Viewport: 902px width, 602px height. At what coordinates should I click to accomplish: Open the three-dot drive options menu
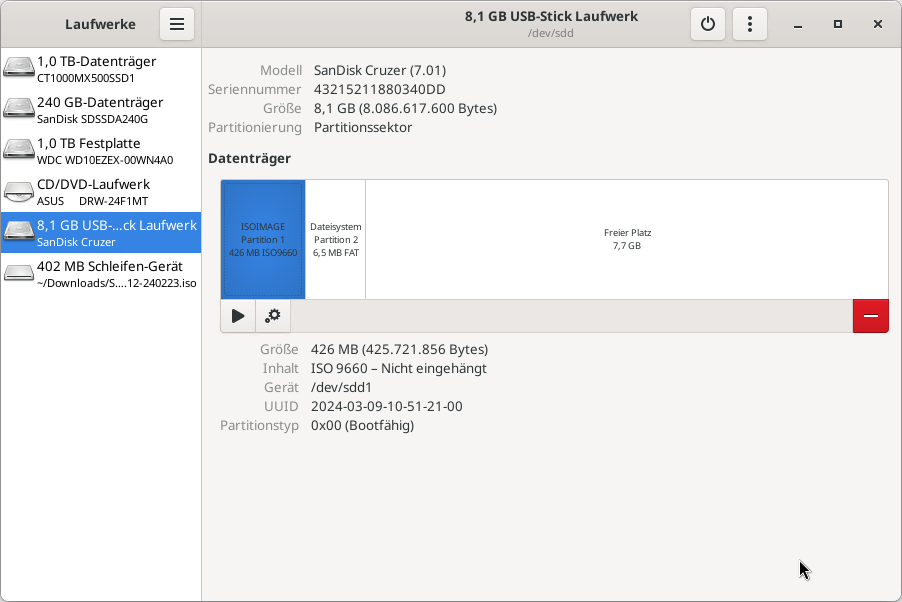click(750, 24)
